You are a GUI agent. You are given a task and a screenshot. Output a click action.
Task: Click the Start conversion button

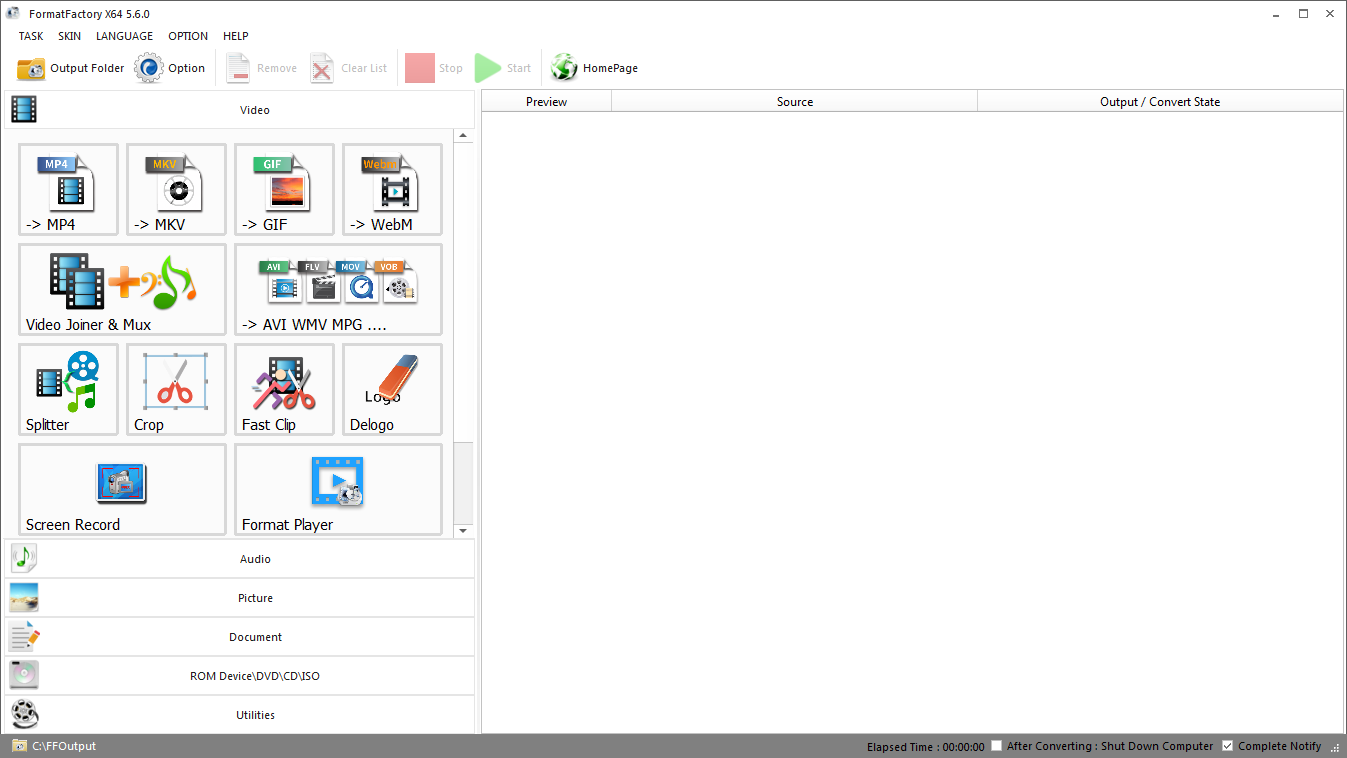(x=503, y=68)
